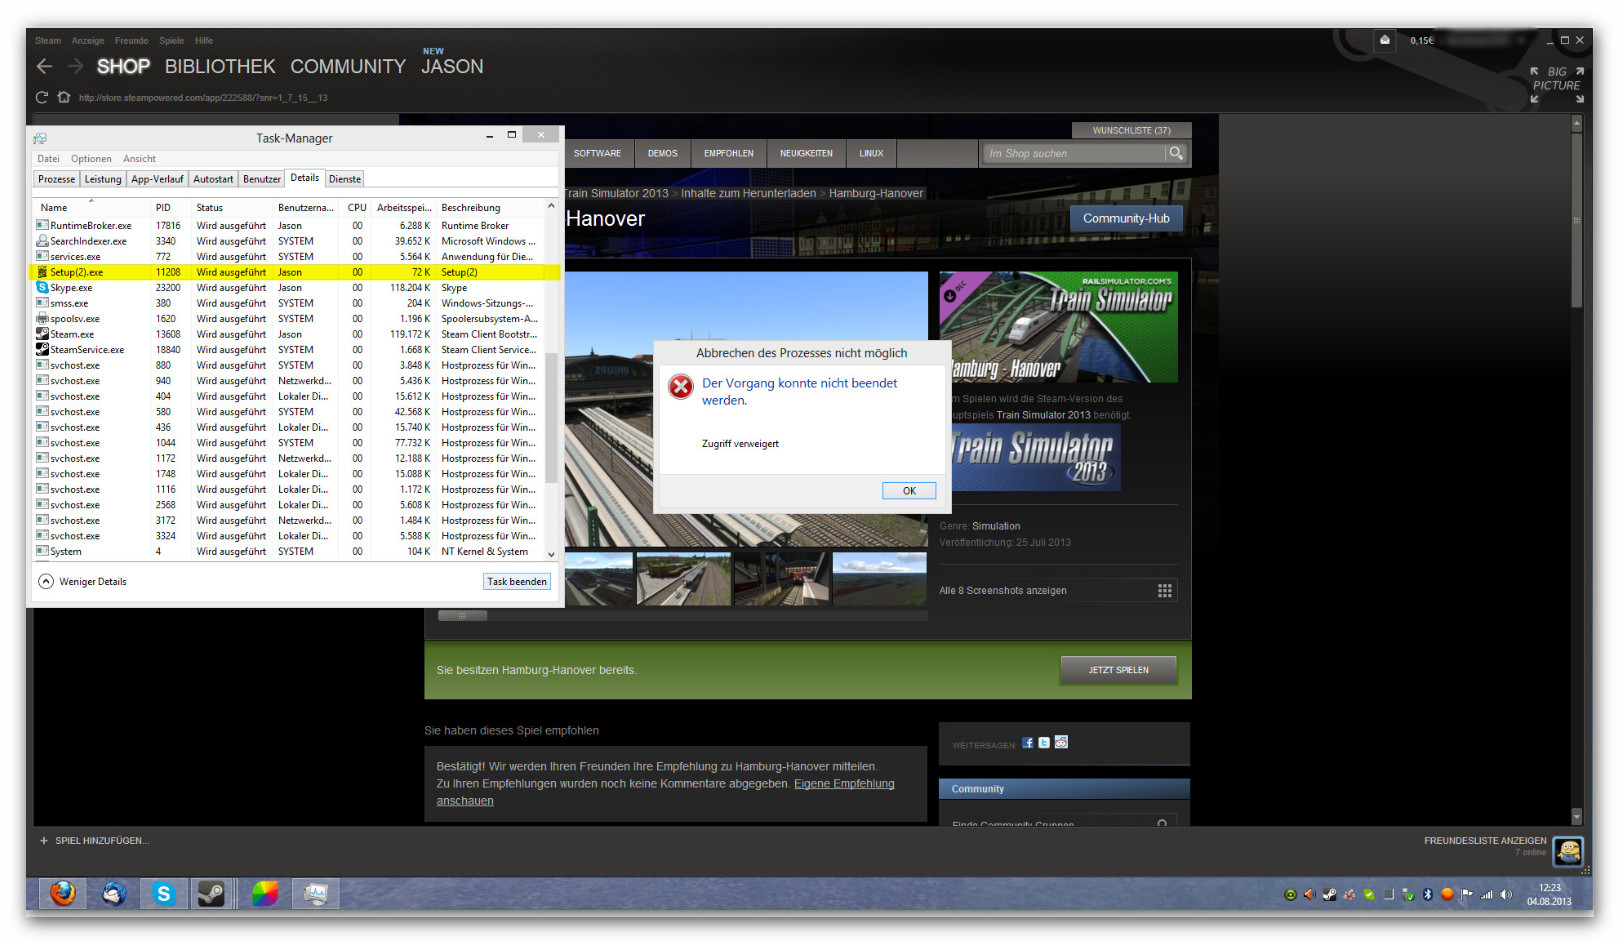Open the App-Verlauf tab
This screenshot has width=1620, height=943.
tap(157, 179)
